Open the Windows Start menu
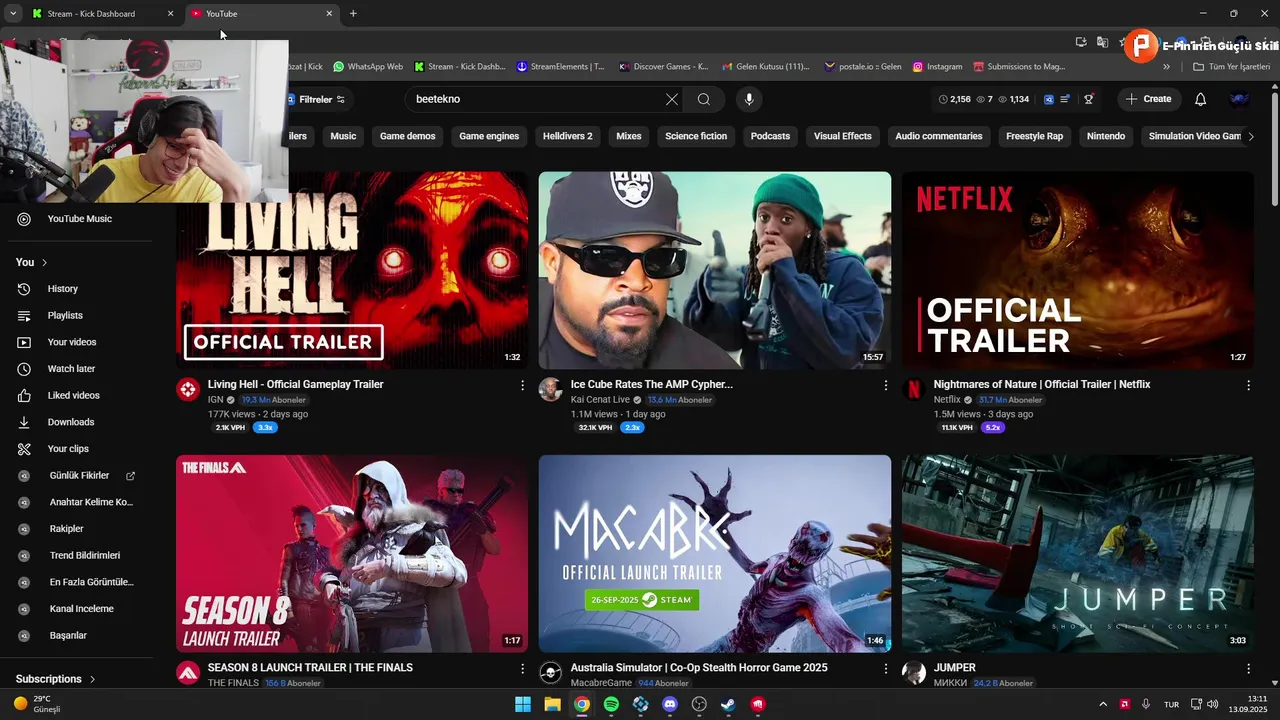The width and height of the screenshot is (1280, 720). (x=523, y=704)
